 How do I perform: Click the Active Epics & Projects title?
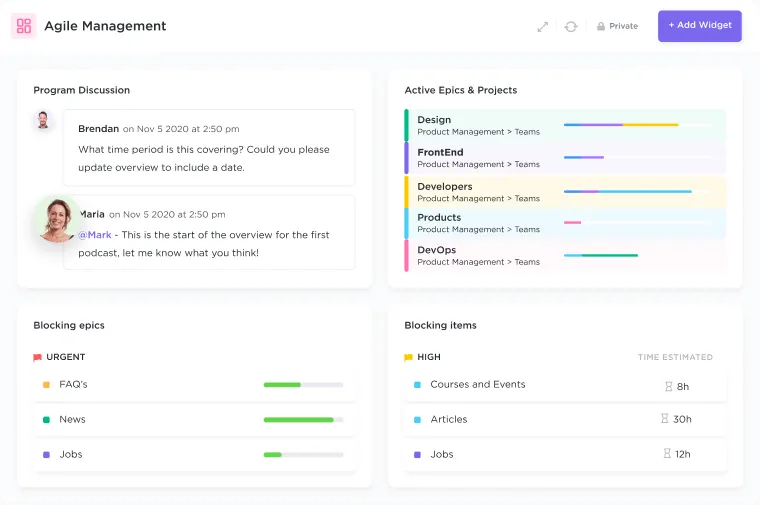tap(460, 90)
